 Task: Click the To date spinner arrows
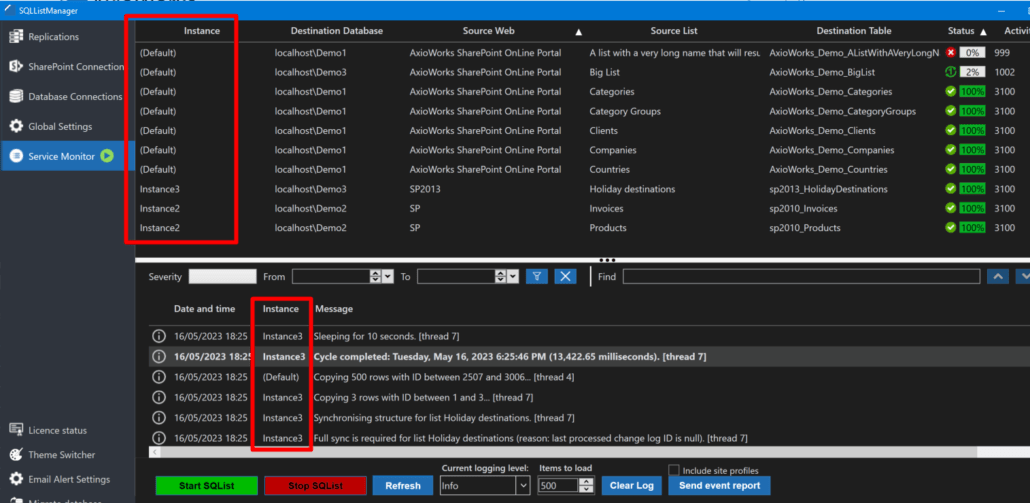(500, 276)
